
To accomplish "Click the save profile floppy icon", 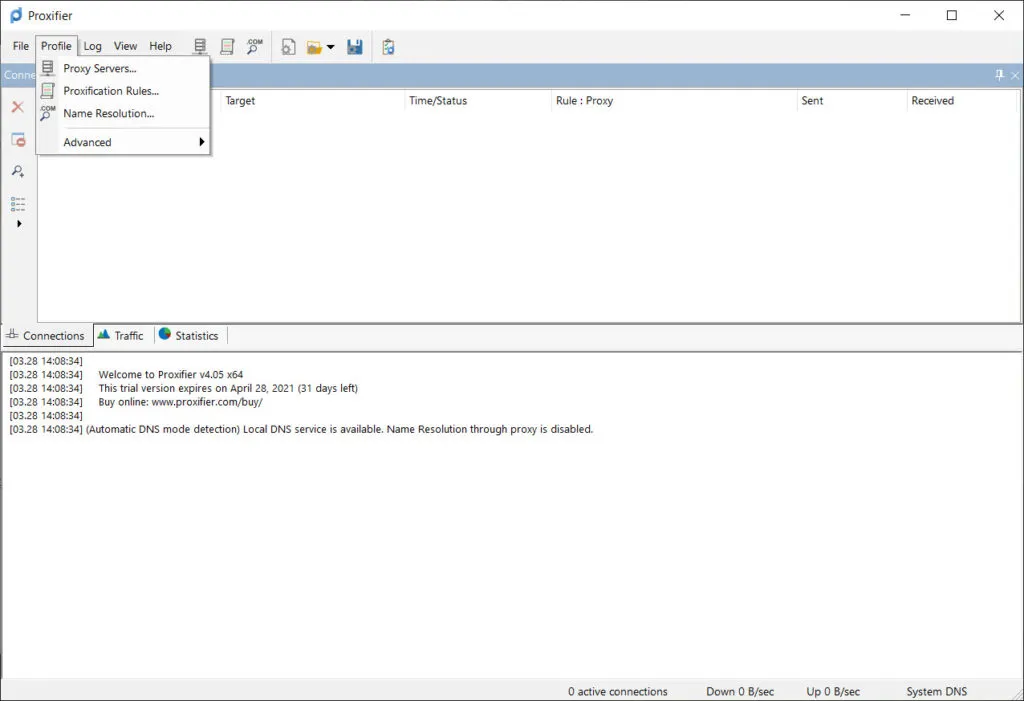I will (355, 47).
